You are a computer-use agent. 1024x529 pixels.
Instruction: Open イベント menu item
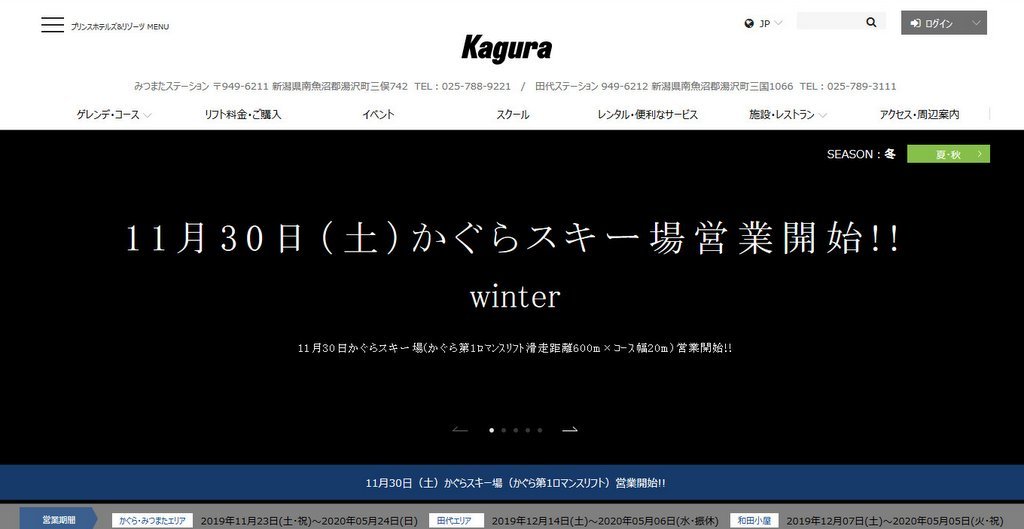(x=378, y=115)
